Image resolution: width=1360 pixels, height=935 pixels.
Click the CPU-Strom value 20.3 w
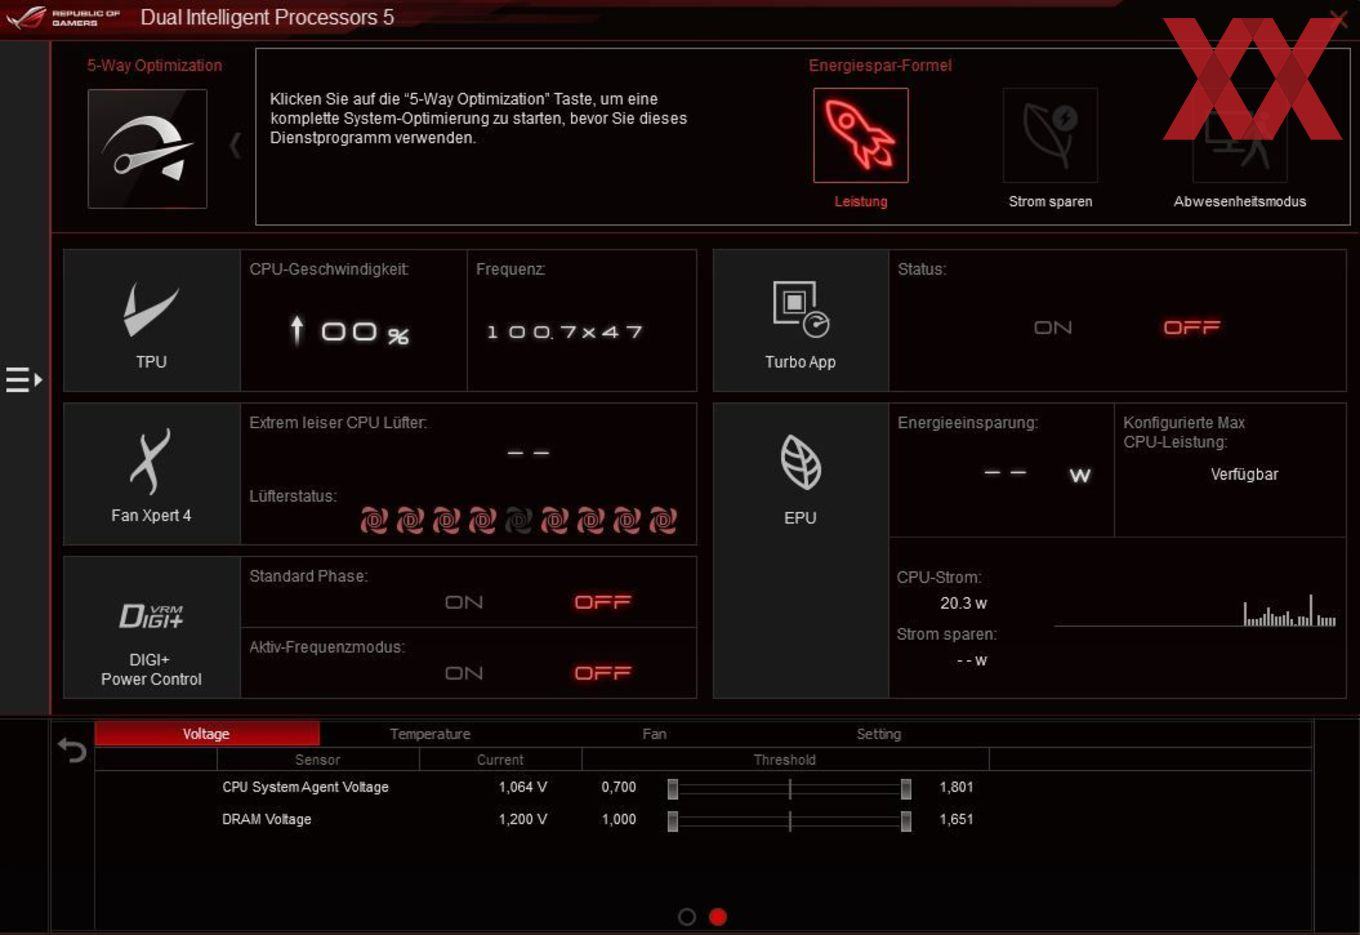(x=963, y=603)
